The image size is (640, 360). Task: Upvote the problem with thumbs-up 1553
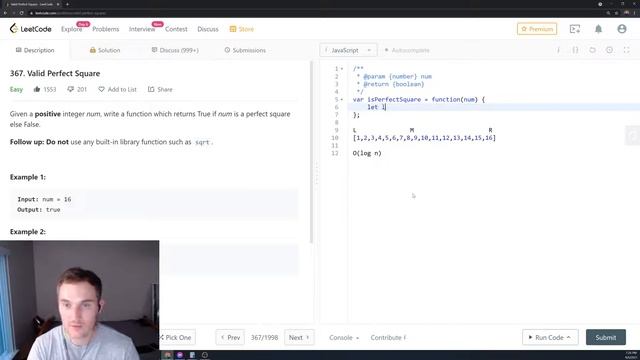[45, 89]
